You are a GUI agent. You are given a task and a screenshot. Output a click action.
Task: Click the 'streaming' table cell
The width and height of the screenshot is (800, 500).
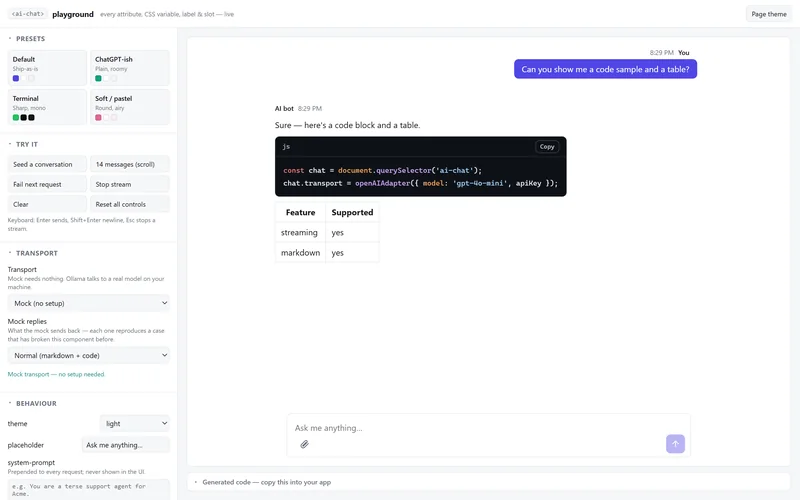click(x=300, y=233)
